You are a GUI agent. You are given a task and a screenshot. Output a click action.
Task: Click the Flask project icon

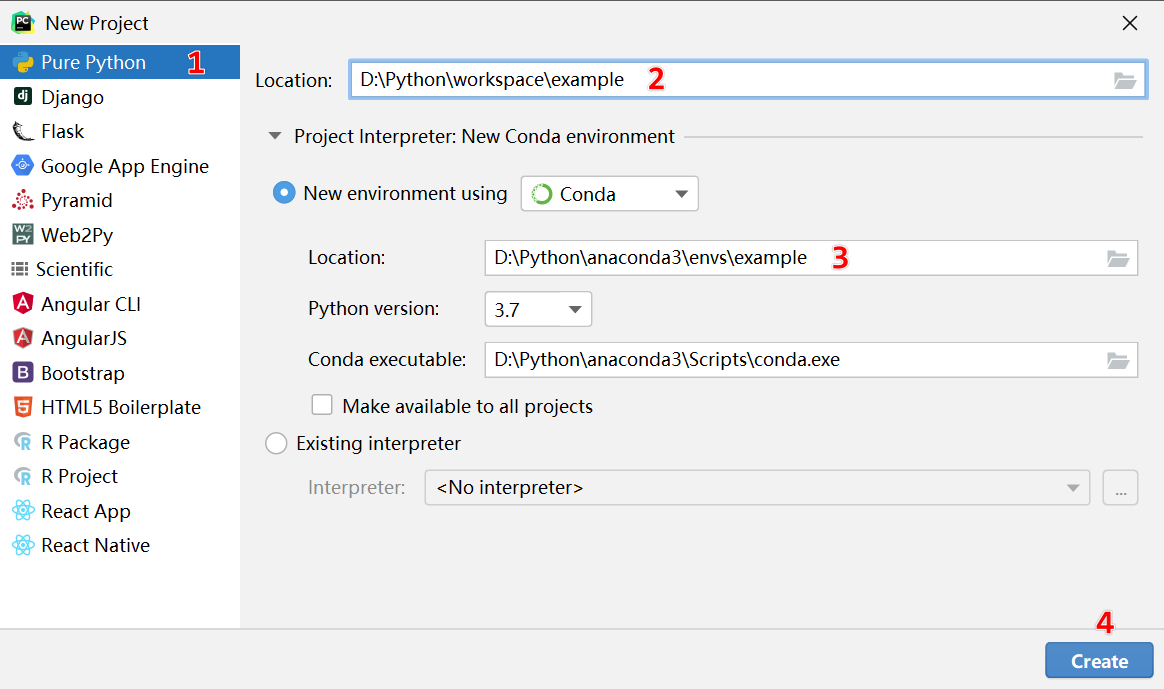23,131
